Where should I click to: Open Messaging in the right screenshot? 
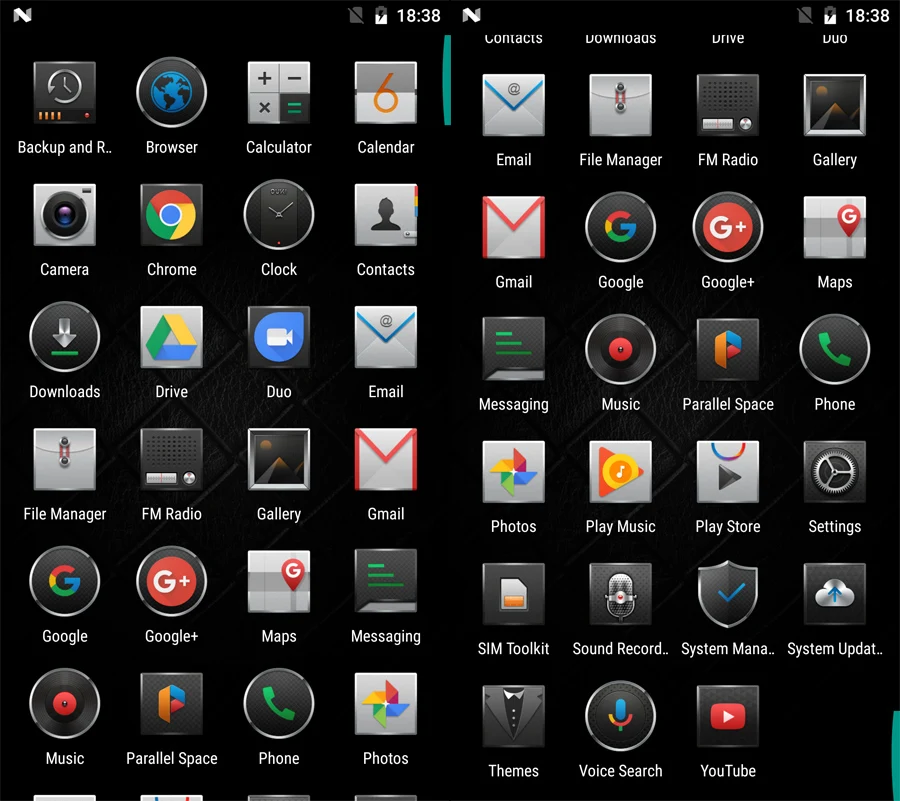513,349
